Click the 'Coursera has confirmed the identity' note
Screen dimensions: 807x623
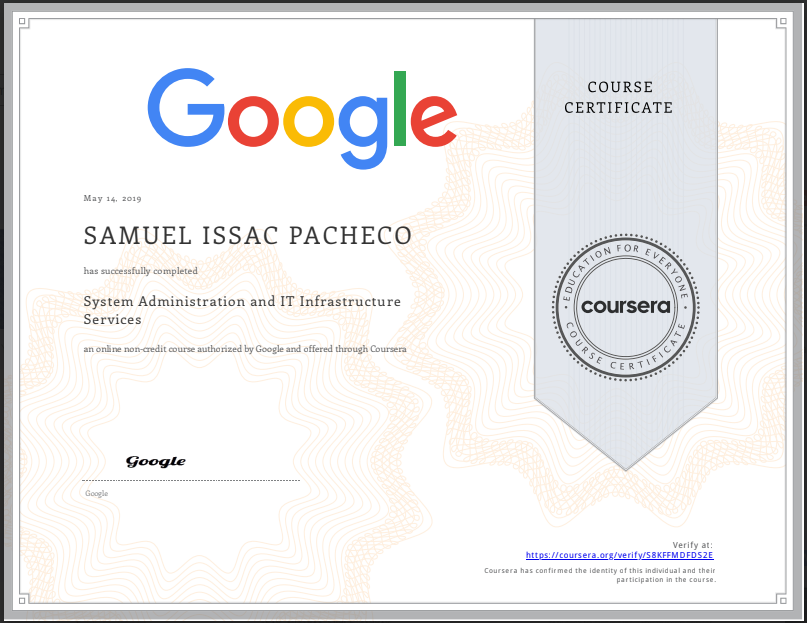(x=600, y=575)
